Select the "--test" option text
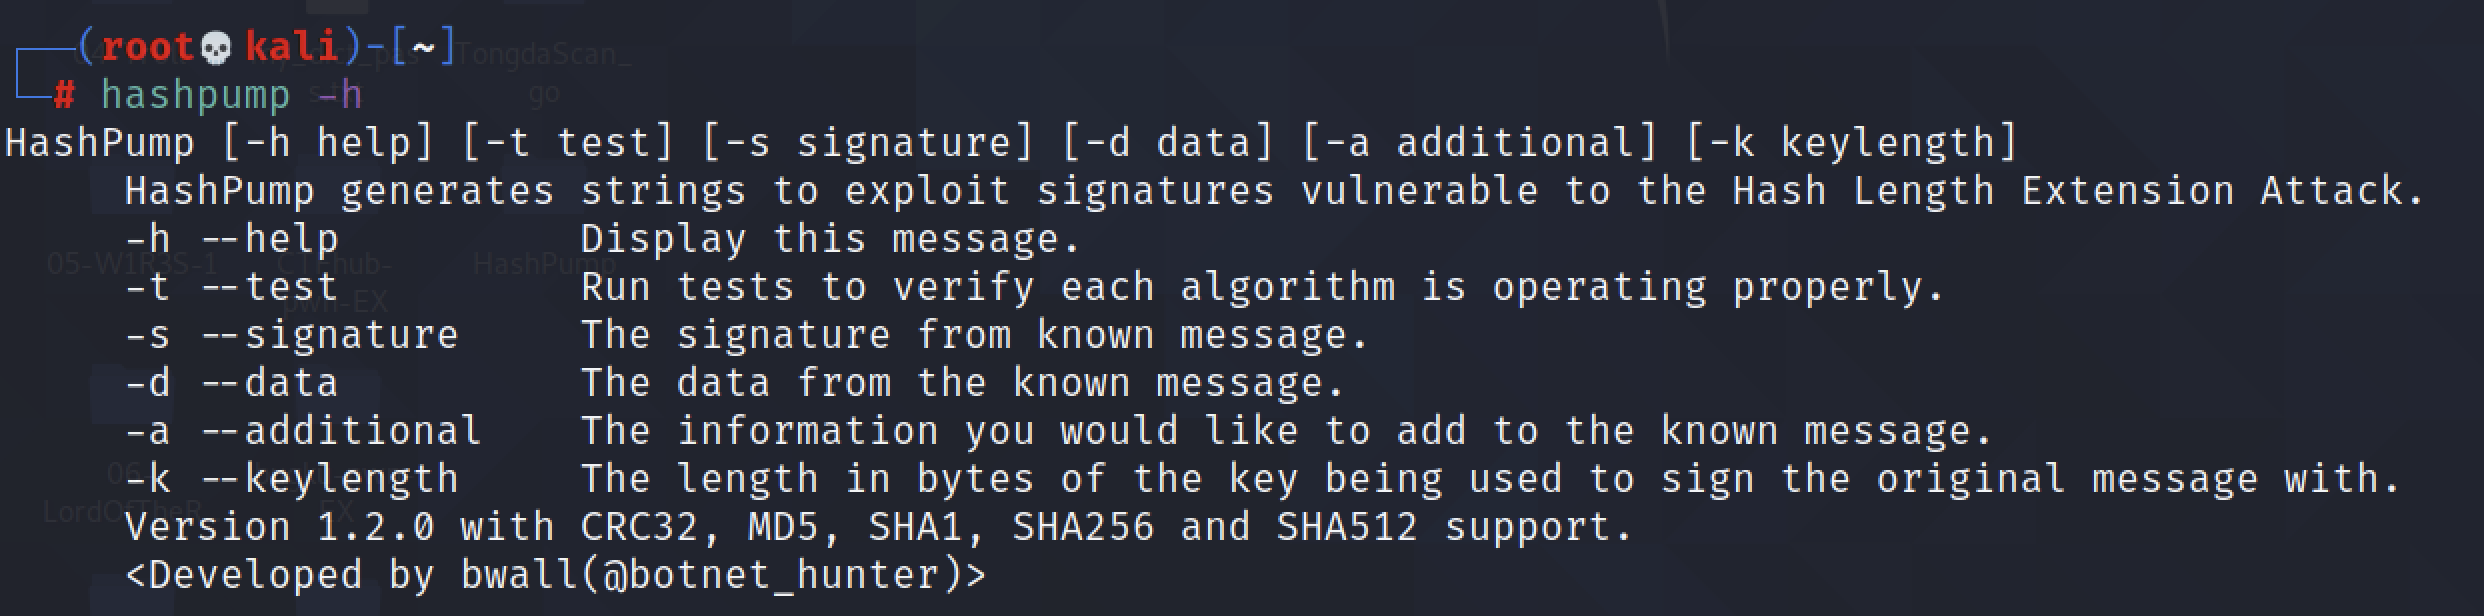The height and width of the screenshot is (616, 2484). pyautogui.click(x=270, y=287)
